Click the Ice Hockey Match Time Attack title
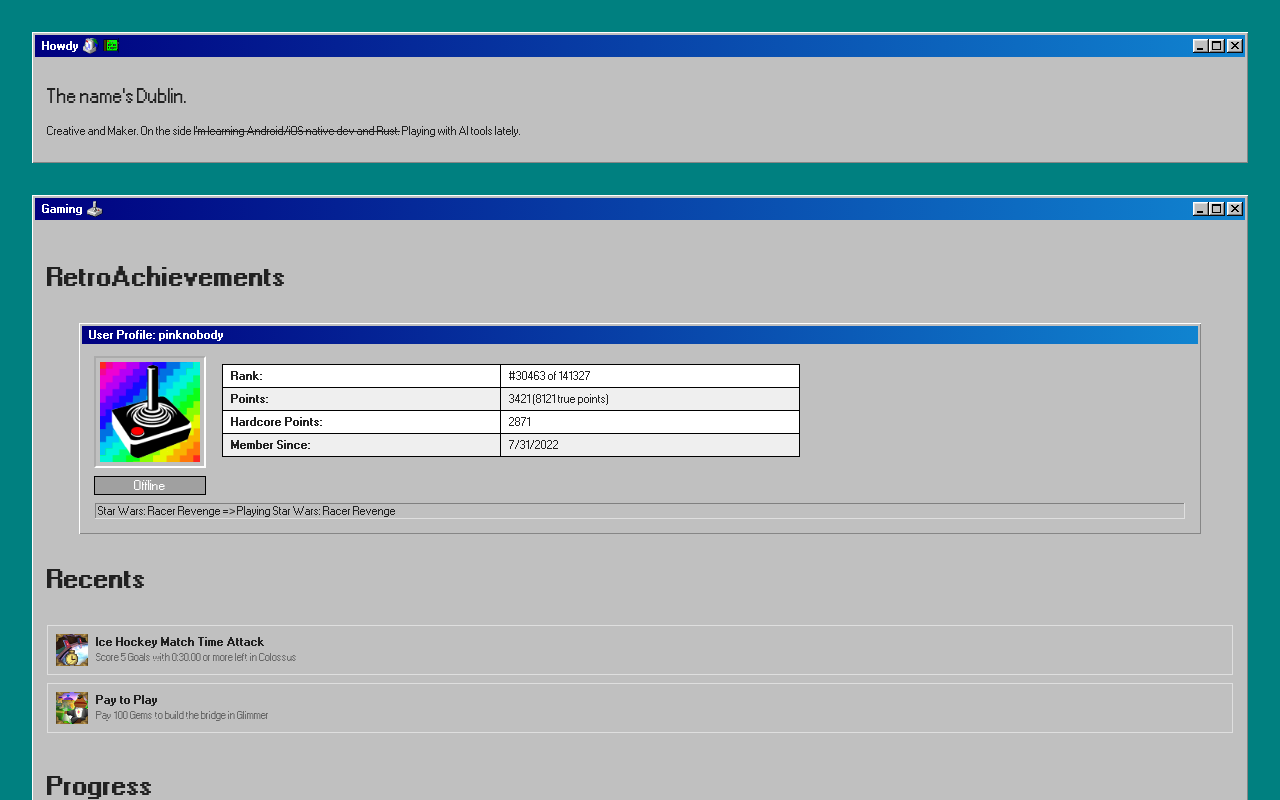Viewport: 1280px width, 800px height. pos(180,642)
